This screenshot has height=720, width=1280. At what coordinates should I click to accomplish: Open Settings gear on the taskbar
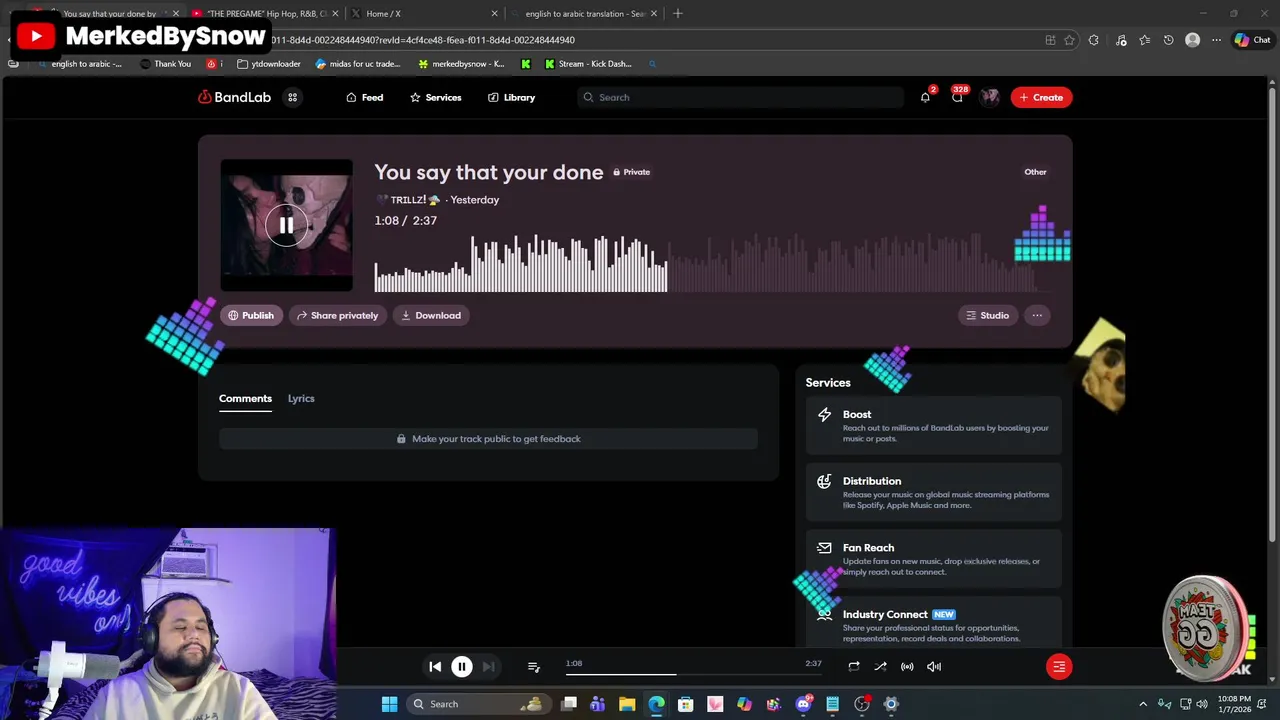[x=891, y=704]
